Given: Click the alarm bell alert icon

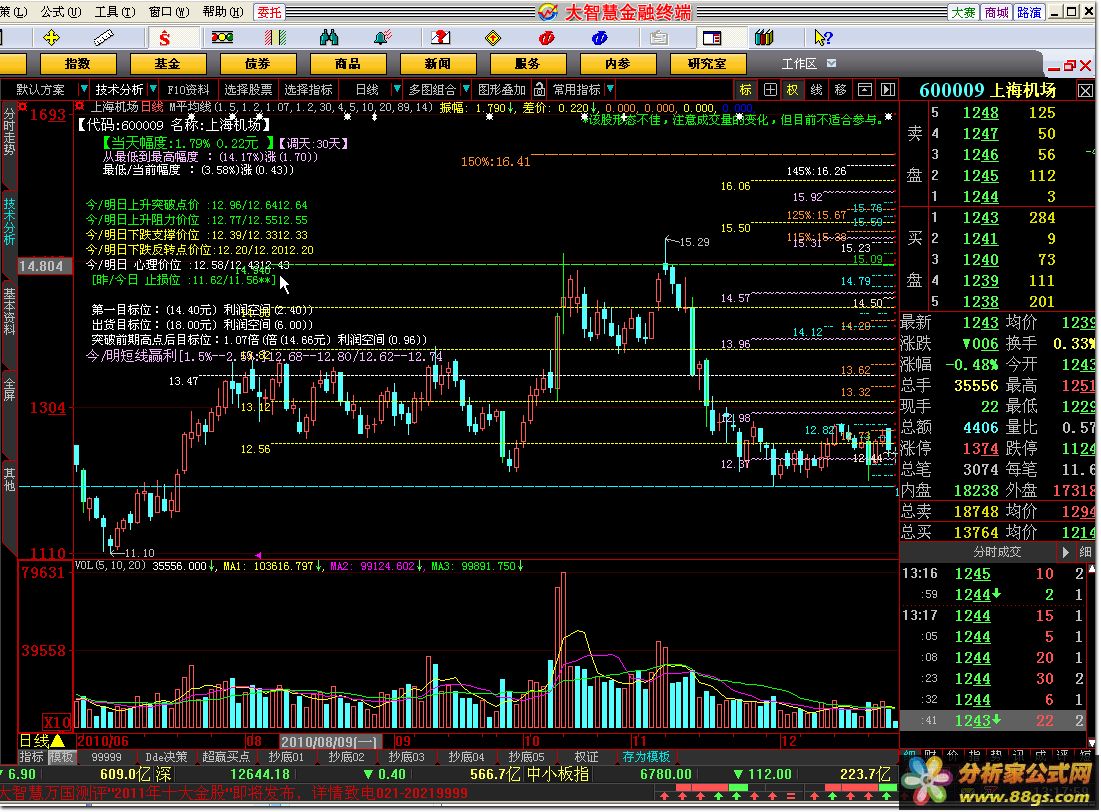Looking at the screenshot, I should tap(383, 37).
